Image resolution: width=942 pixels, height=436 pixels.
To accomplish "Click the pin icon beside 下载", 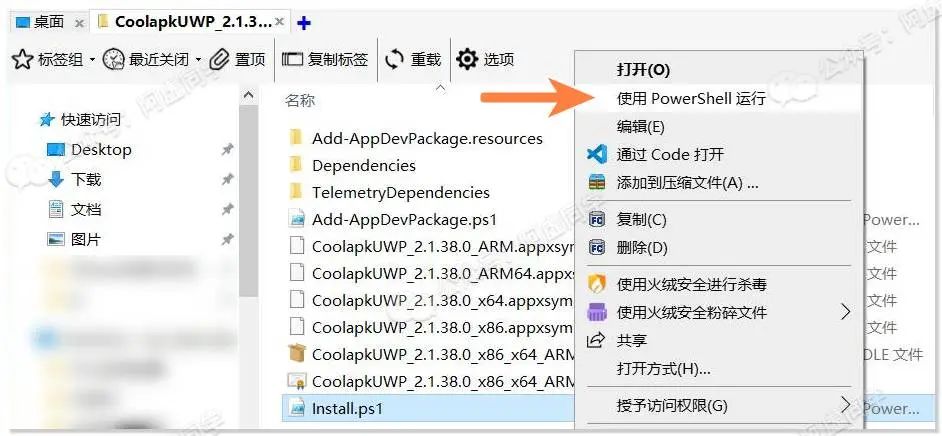I will (x=227, y=180).
